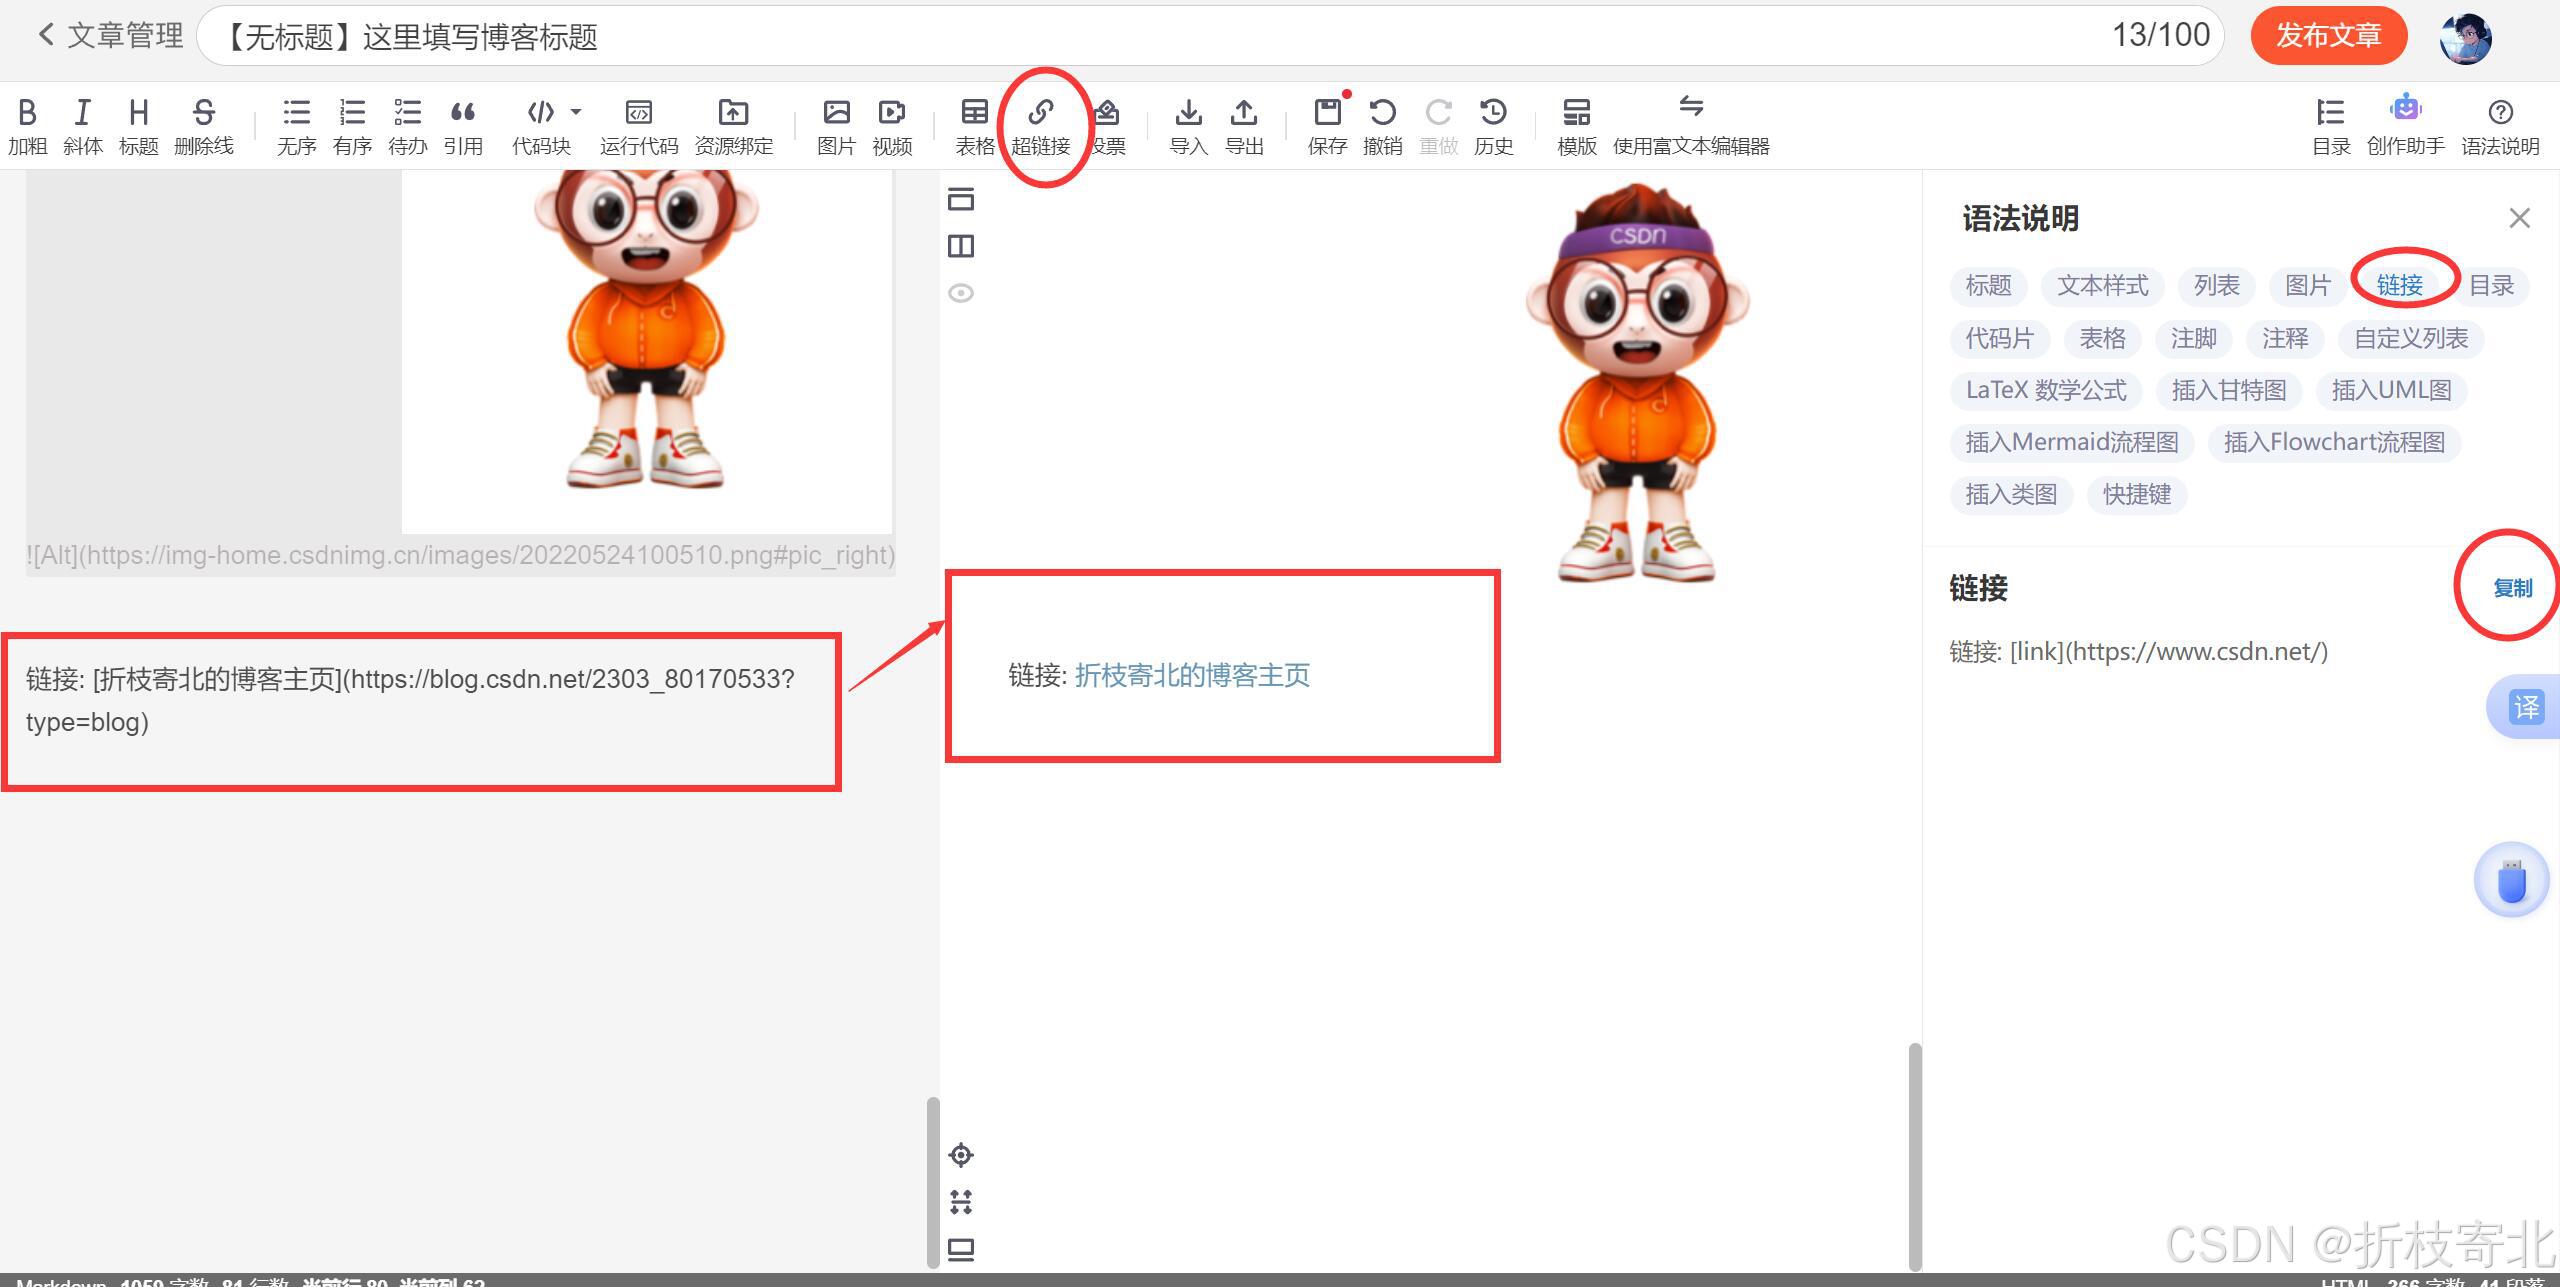2560x1287 pixels.
Task: Apply strikethrough (删除线)
Action: tap(204, 126)
